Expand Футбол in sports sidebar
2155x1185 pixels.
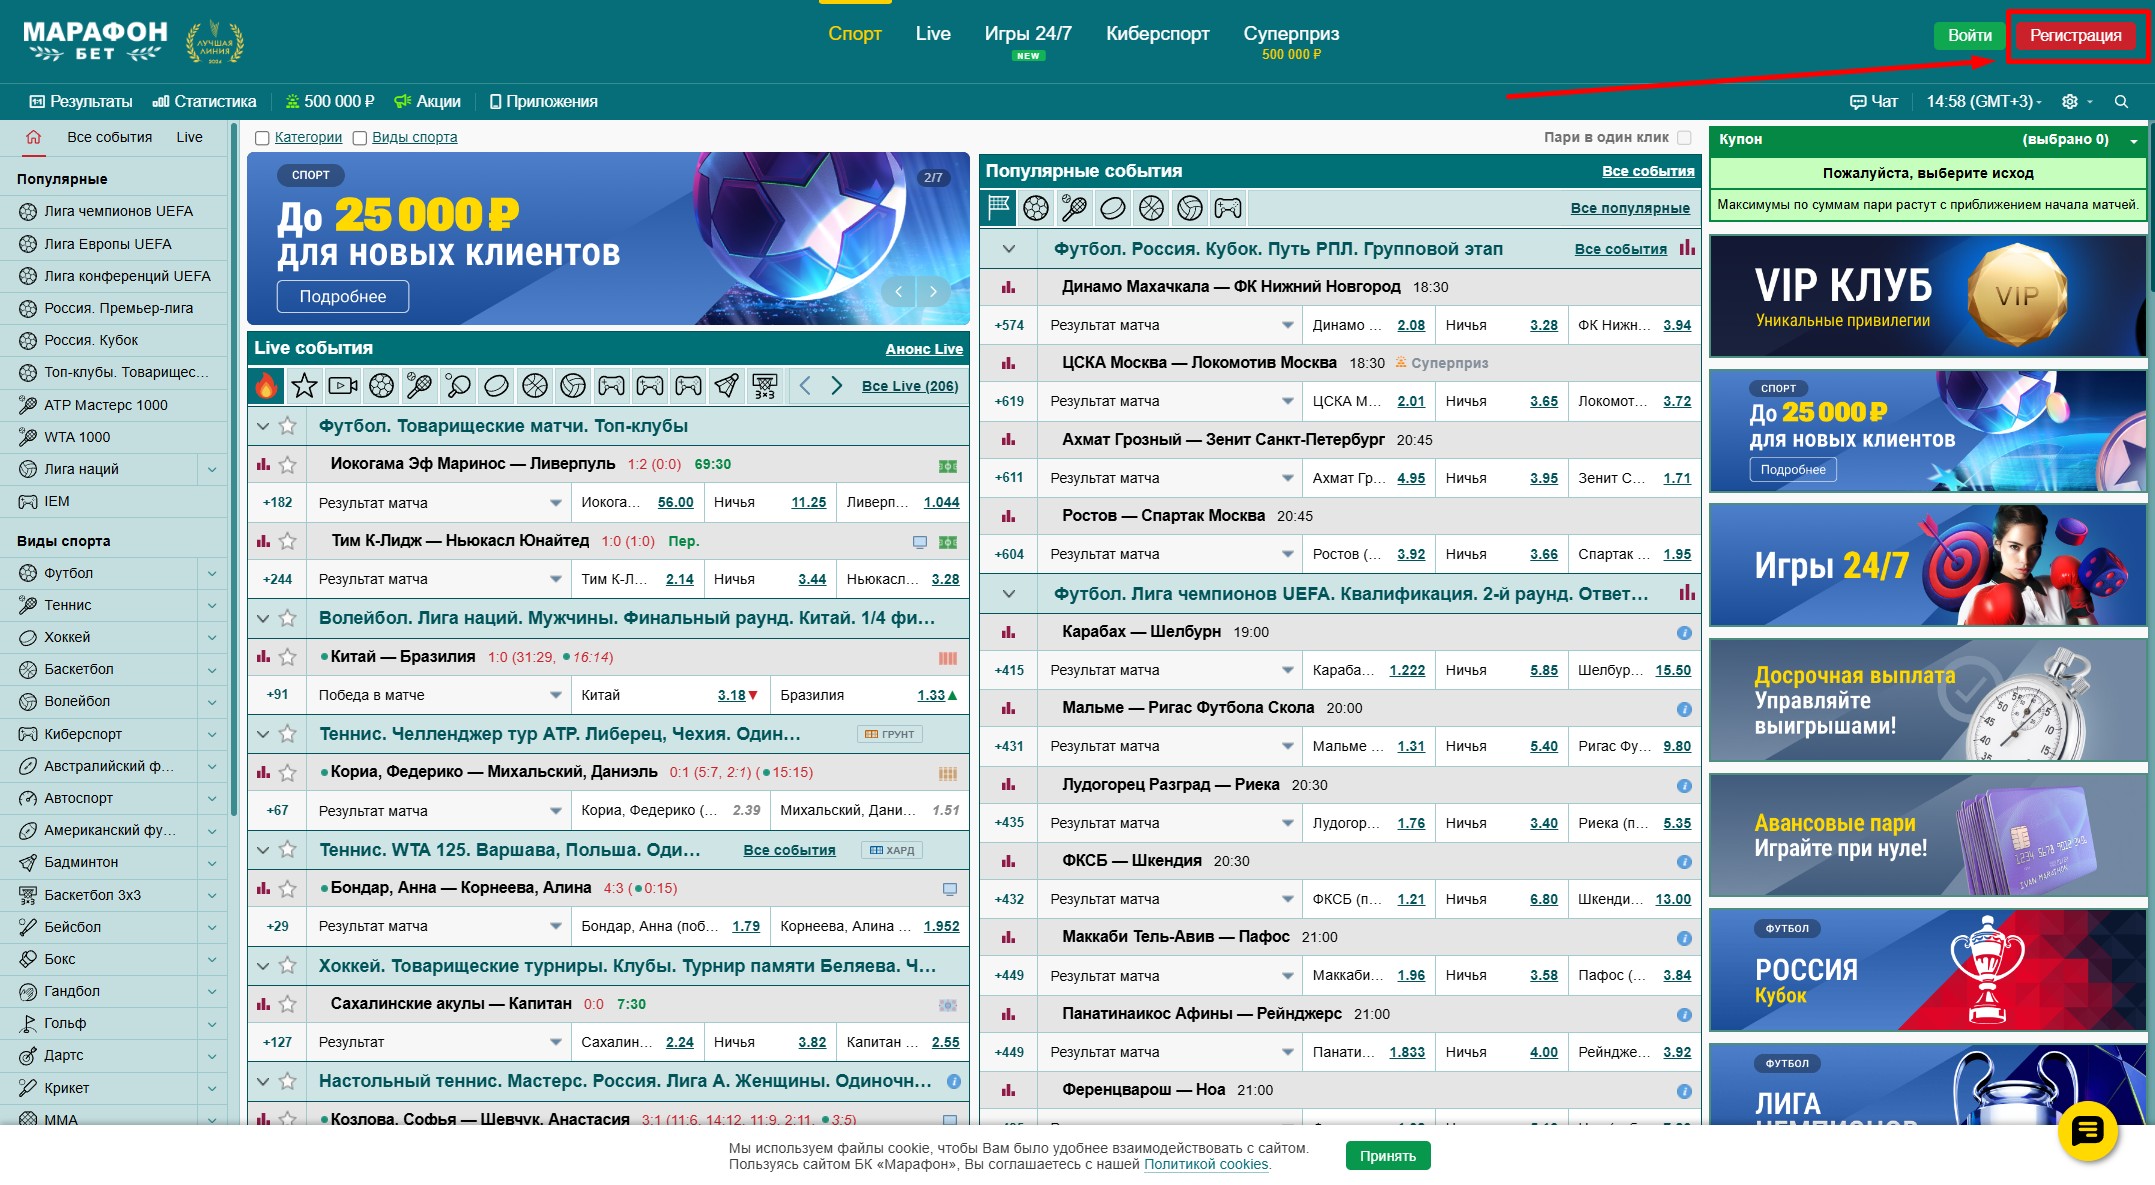212,573
